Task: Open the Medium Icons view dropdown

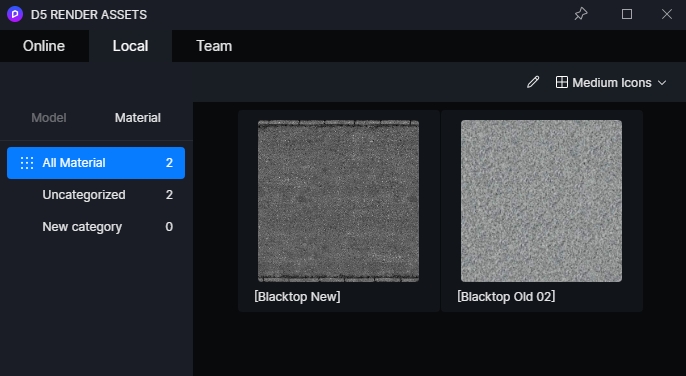Action: click(x=611, y=82)
